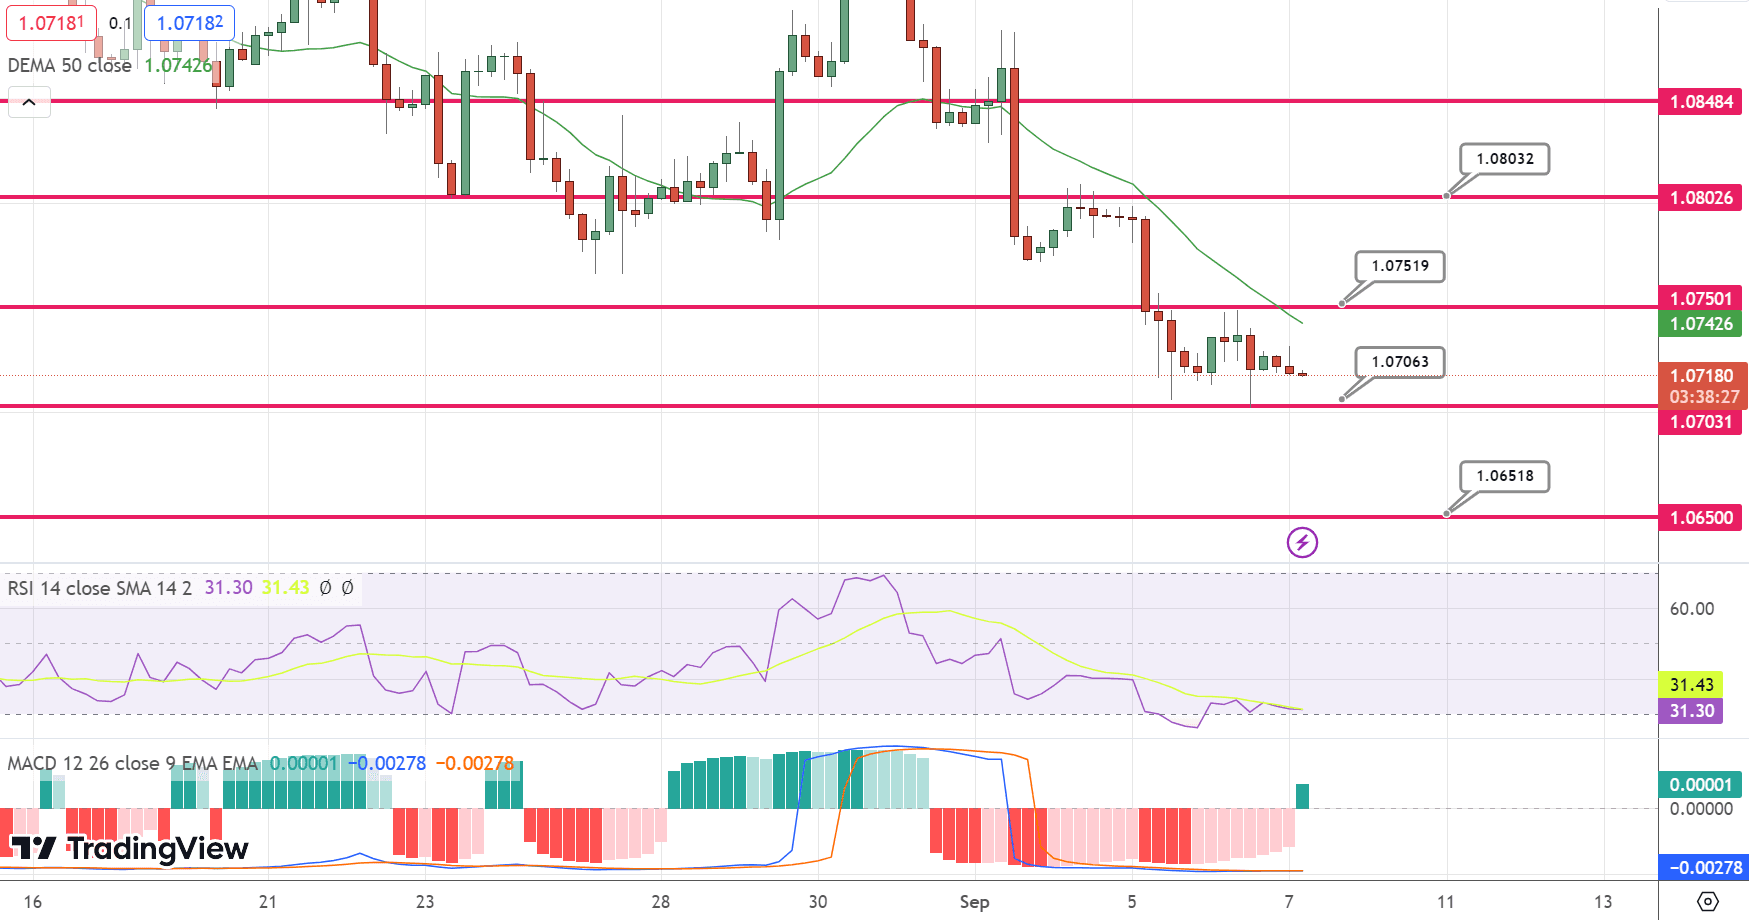
Task: Select the 1.07031 horizontal line price tag
Action: 1700,422
